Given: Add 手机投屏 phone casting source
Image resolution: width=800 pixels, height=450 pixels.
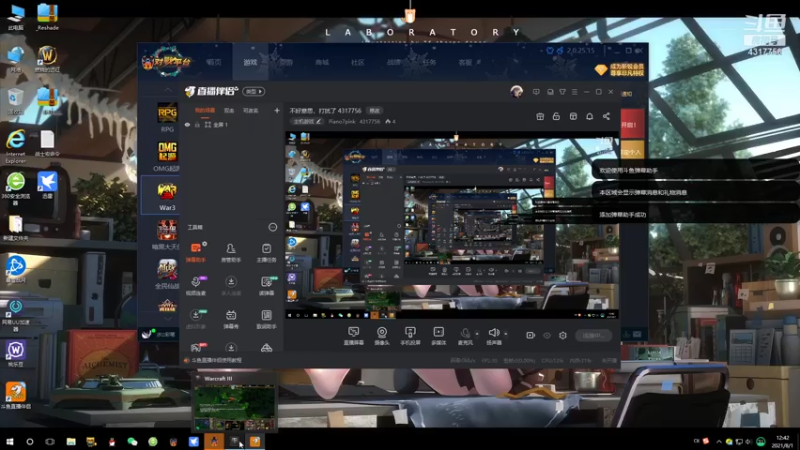Looking at the screenshot, I should pos(410,336).
